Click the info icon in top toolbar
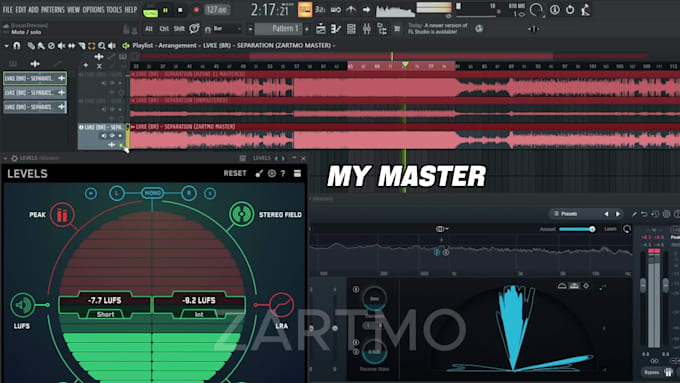 pyautogui.click(x=555, y=10)
